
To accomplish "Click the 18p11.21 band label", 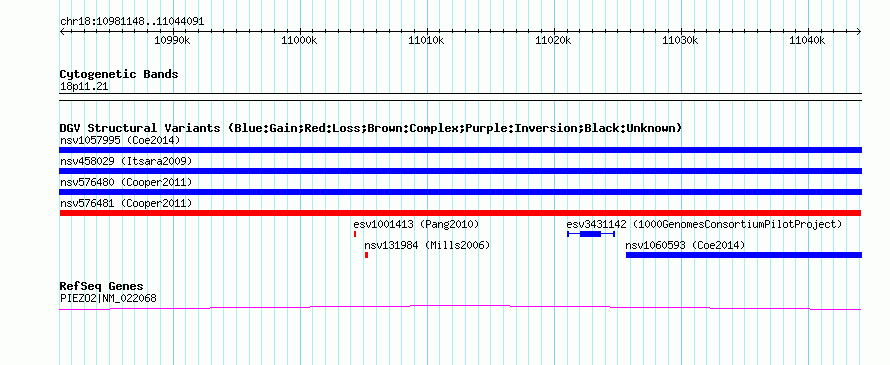I will pos(84,87).
